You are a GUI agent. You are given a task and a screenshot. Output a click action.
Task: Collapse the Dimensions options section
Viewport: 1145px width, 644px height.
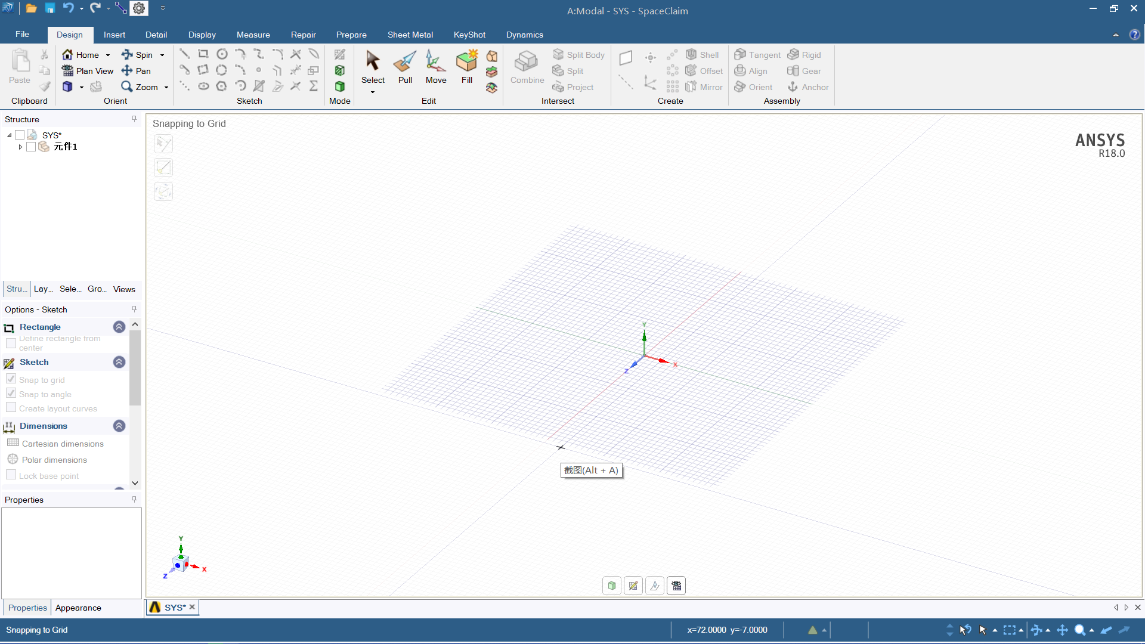[x=119, y=426]
